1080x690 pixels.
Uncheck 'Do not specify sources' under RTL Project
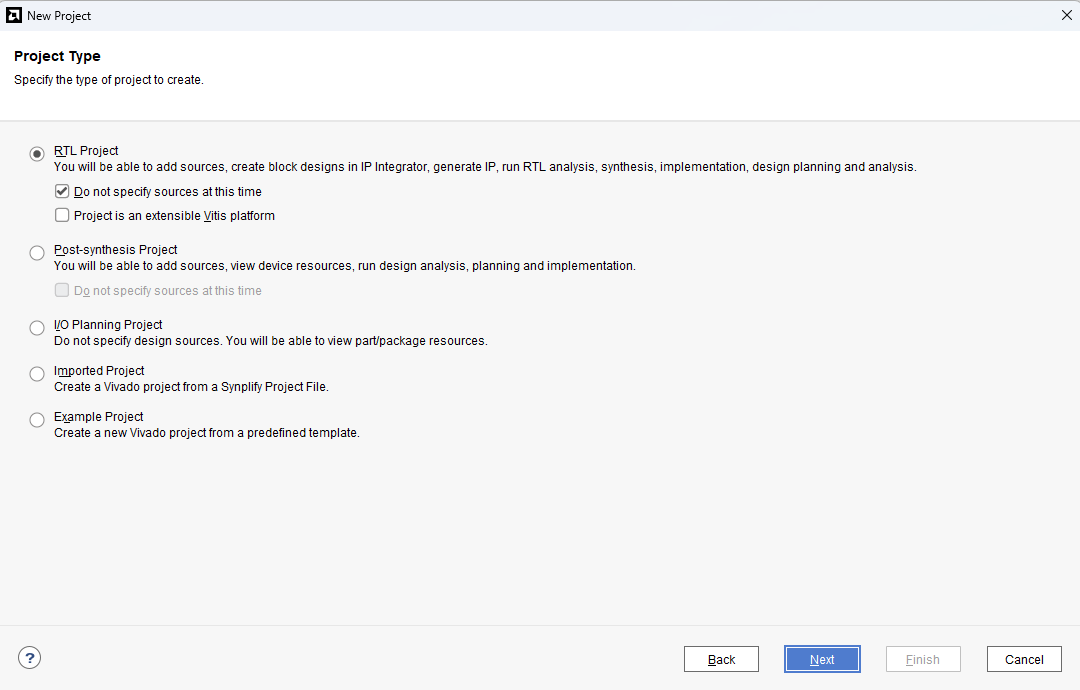[63, 191]
